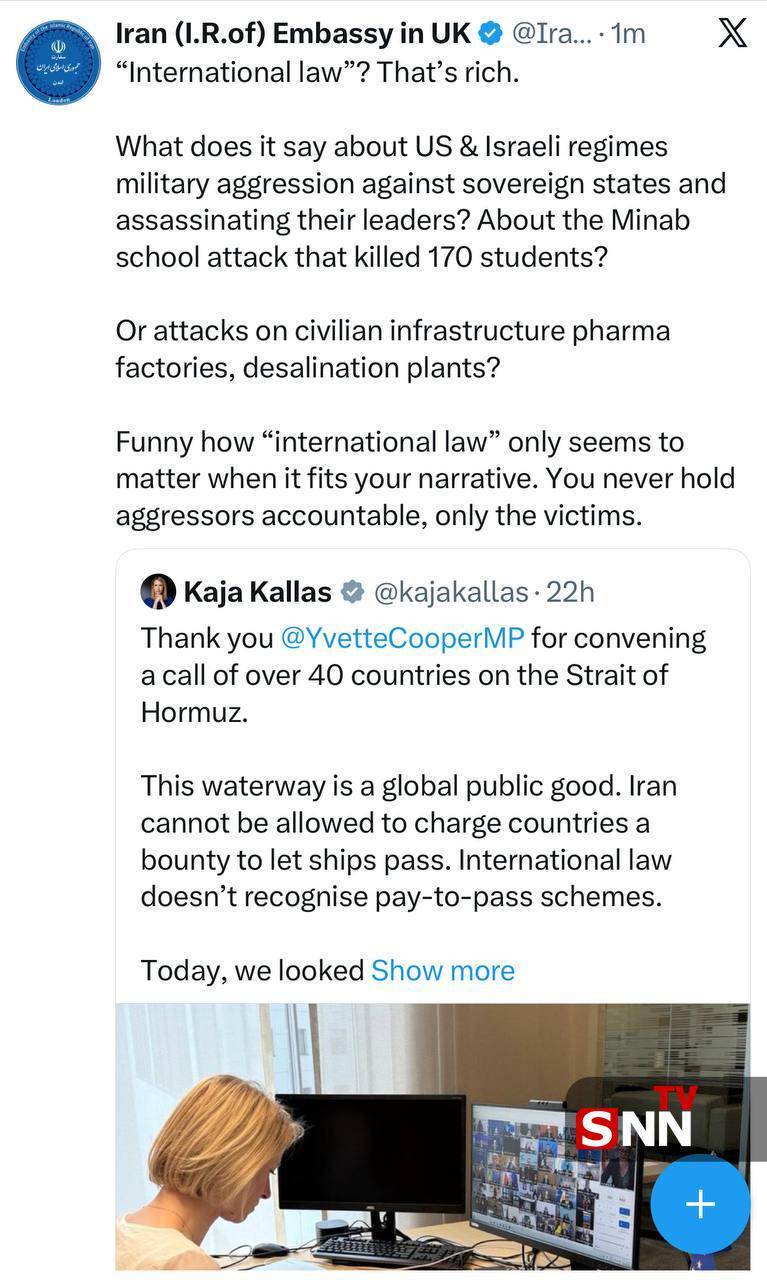Click the "That's rich" opening line
Screen dimensions: 767x1280
pos(317,74)
